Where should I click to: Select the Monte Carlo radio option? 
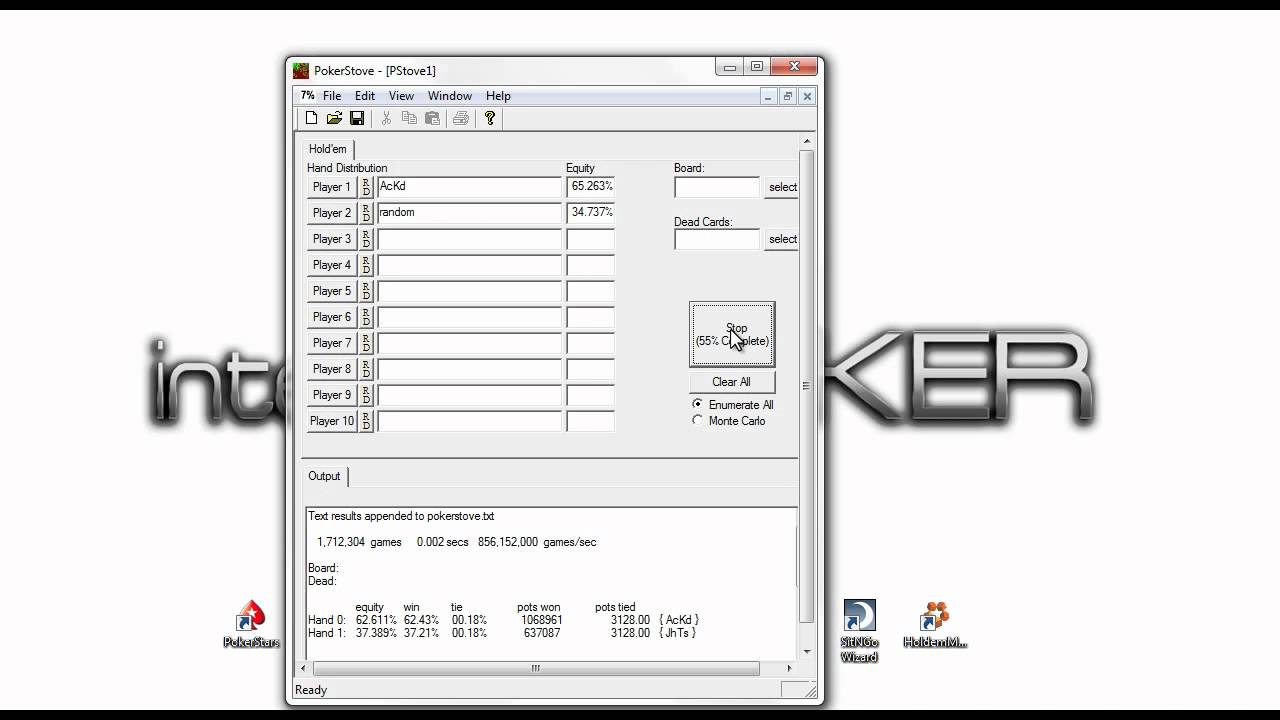coord(729,421)
